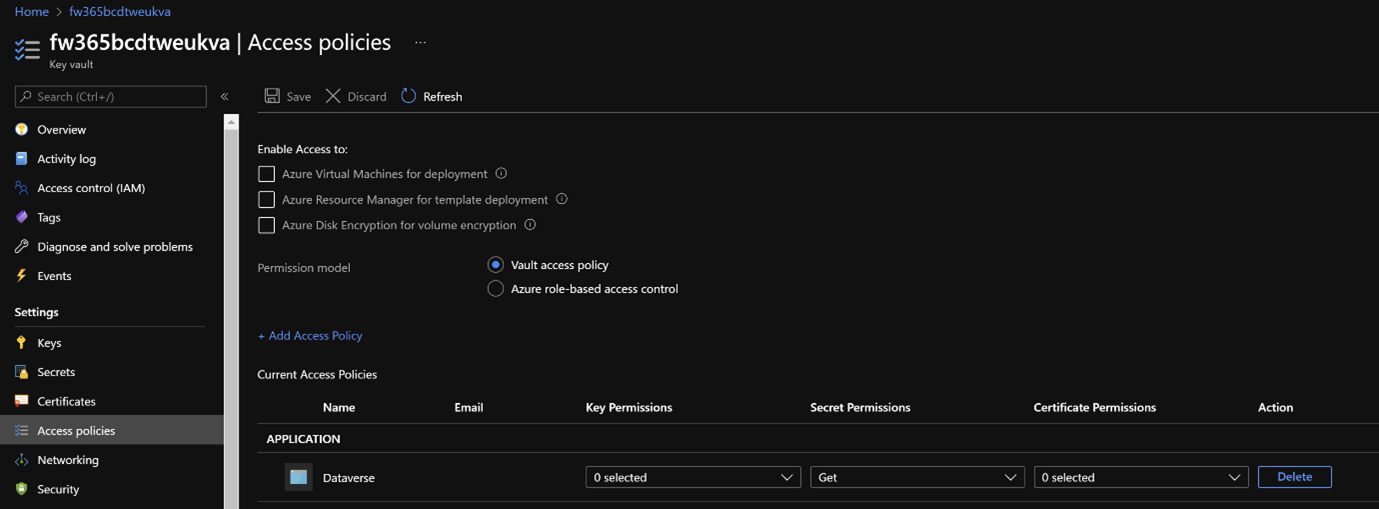Open Key Permissions dropdown for Dataverse
Viewport: 1379px width, 509px height.
coord(692,478)
